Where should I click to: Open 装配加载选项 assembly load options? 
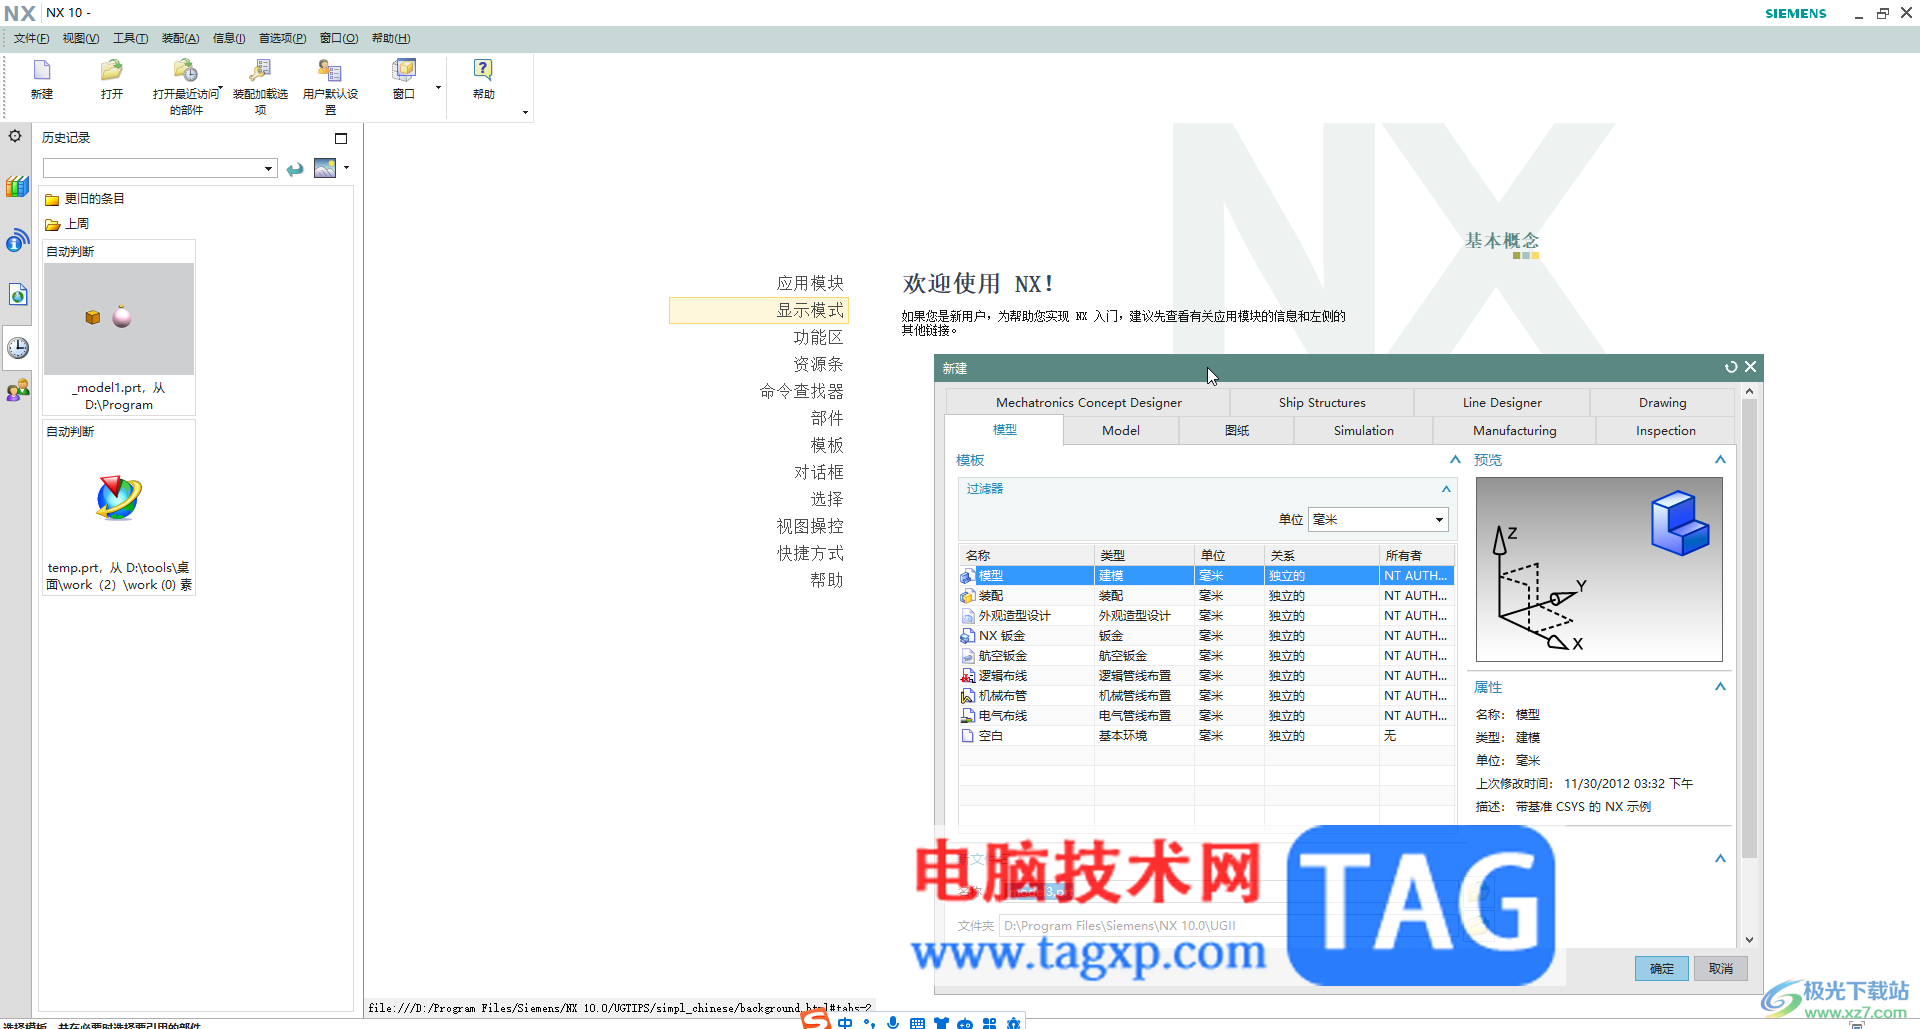(260, 70)
